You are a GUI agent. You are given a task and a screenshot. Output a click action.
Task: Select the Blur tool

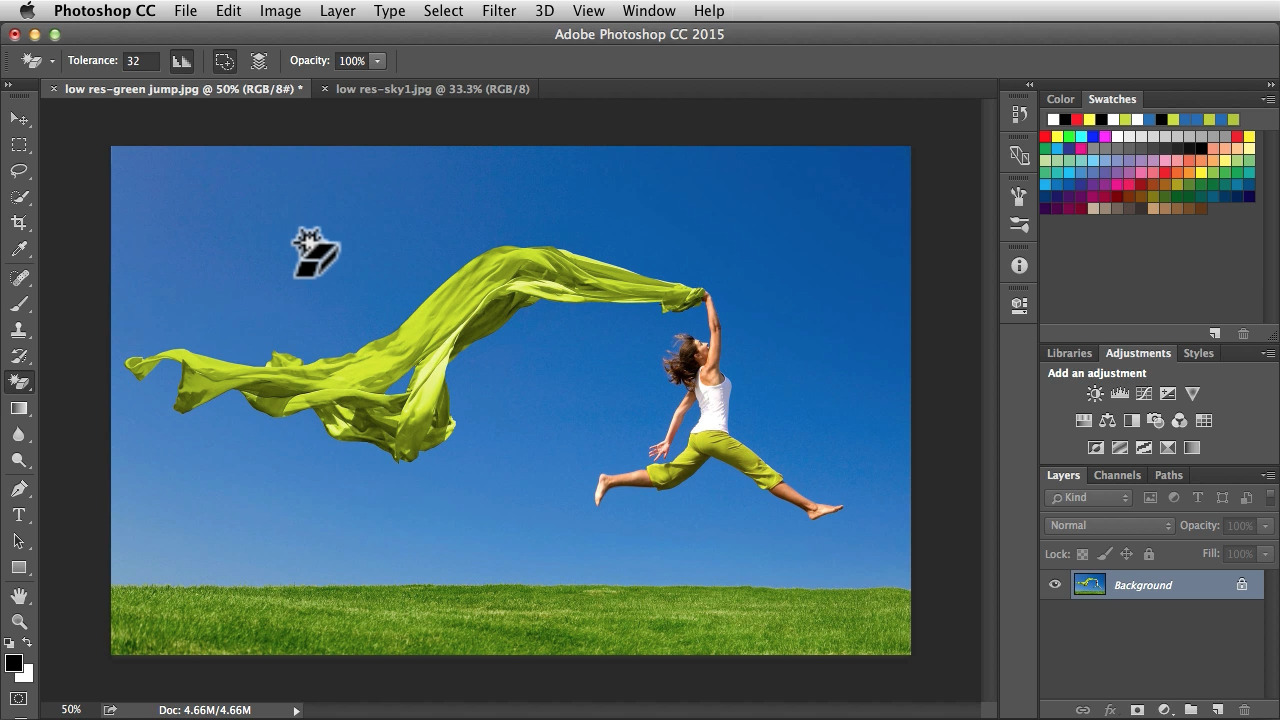pos(19,434)
